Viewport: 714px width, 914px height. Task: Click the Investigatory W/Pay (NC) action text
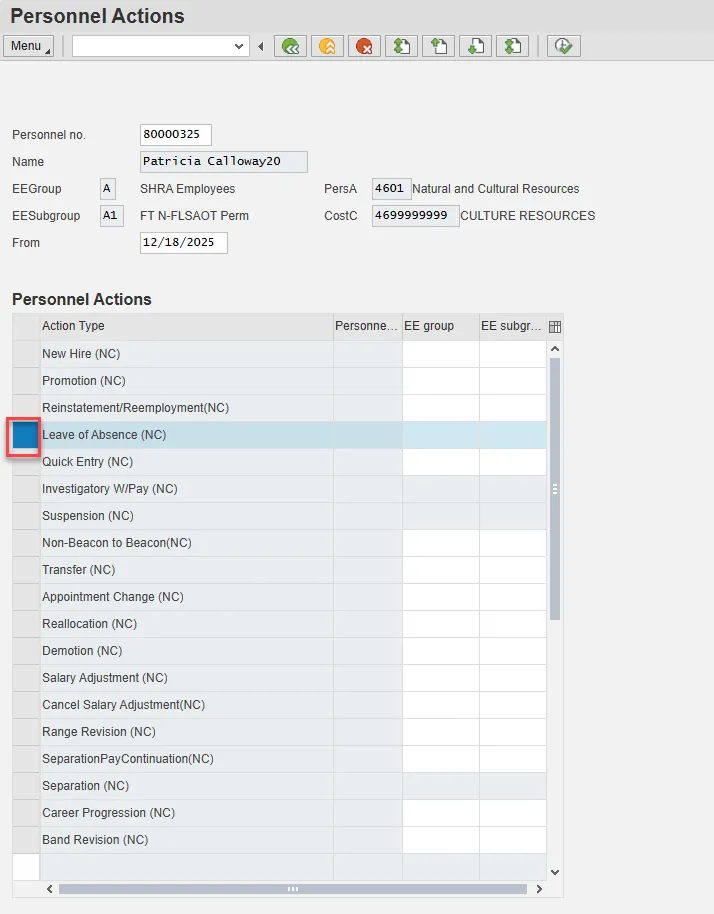[x=110, y=489]
